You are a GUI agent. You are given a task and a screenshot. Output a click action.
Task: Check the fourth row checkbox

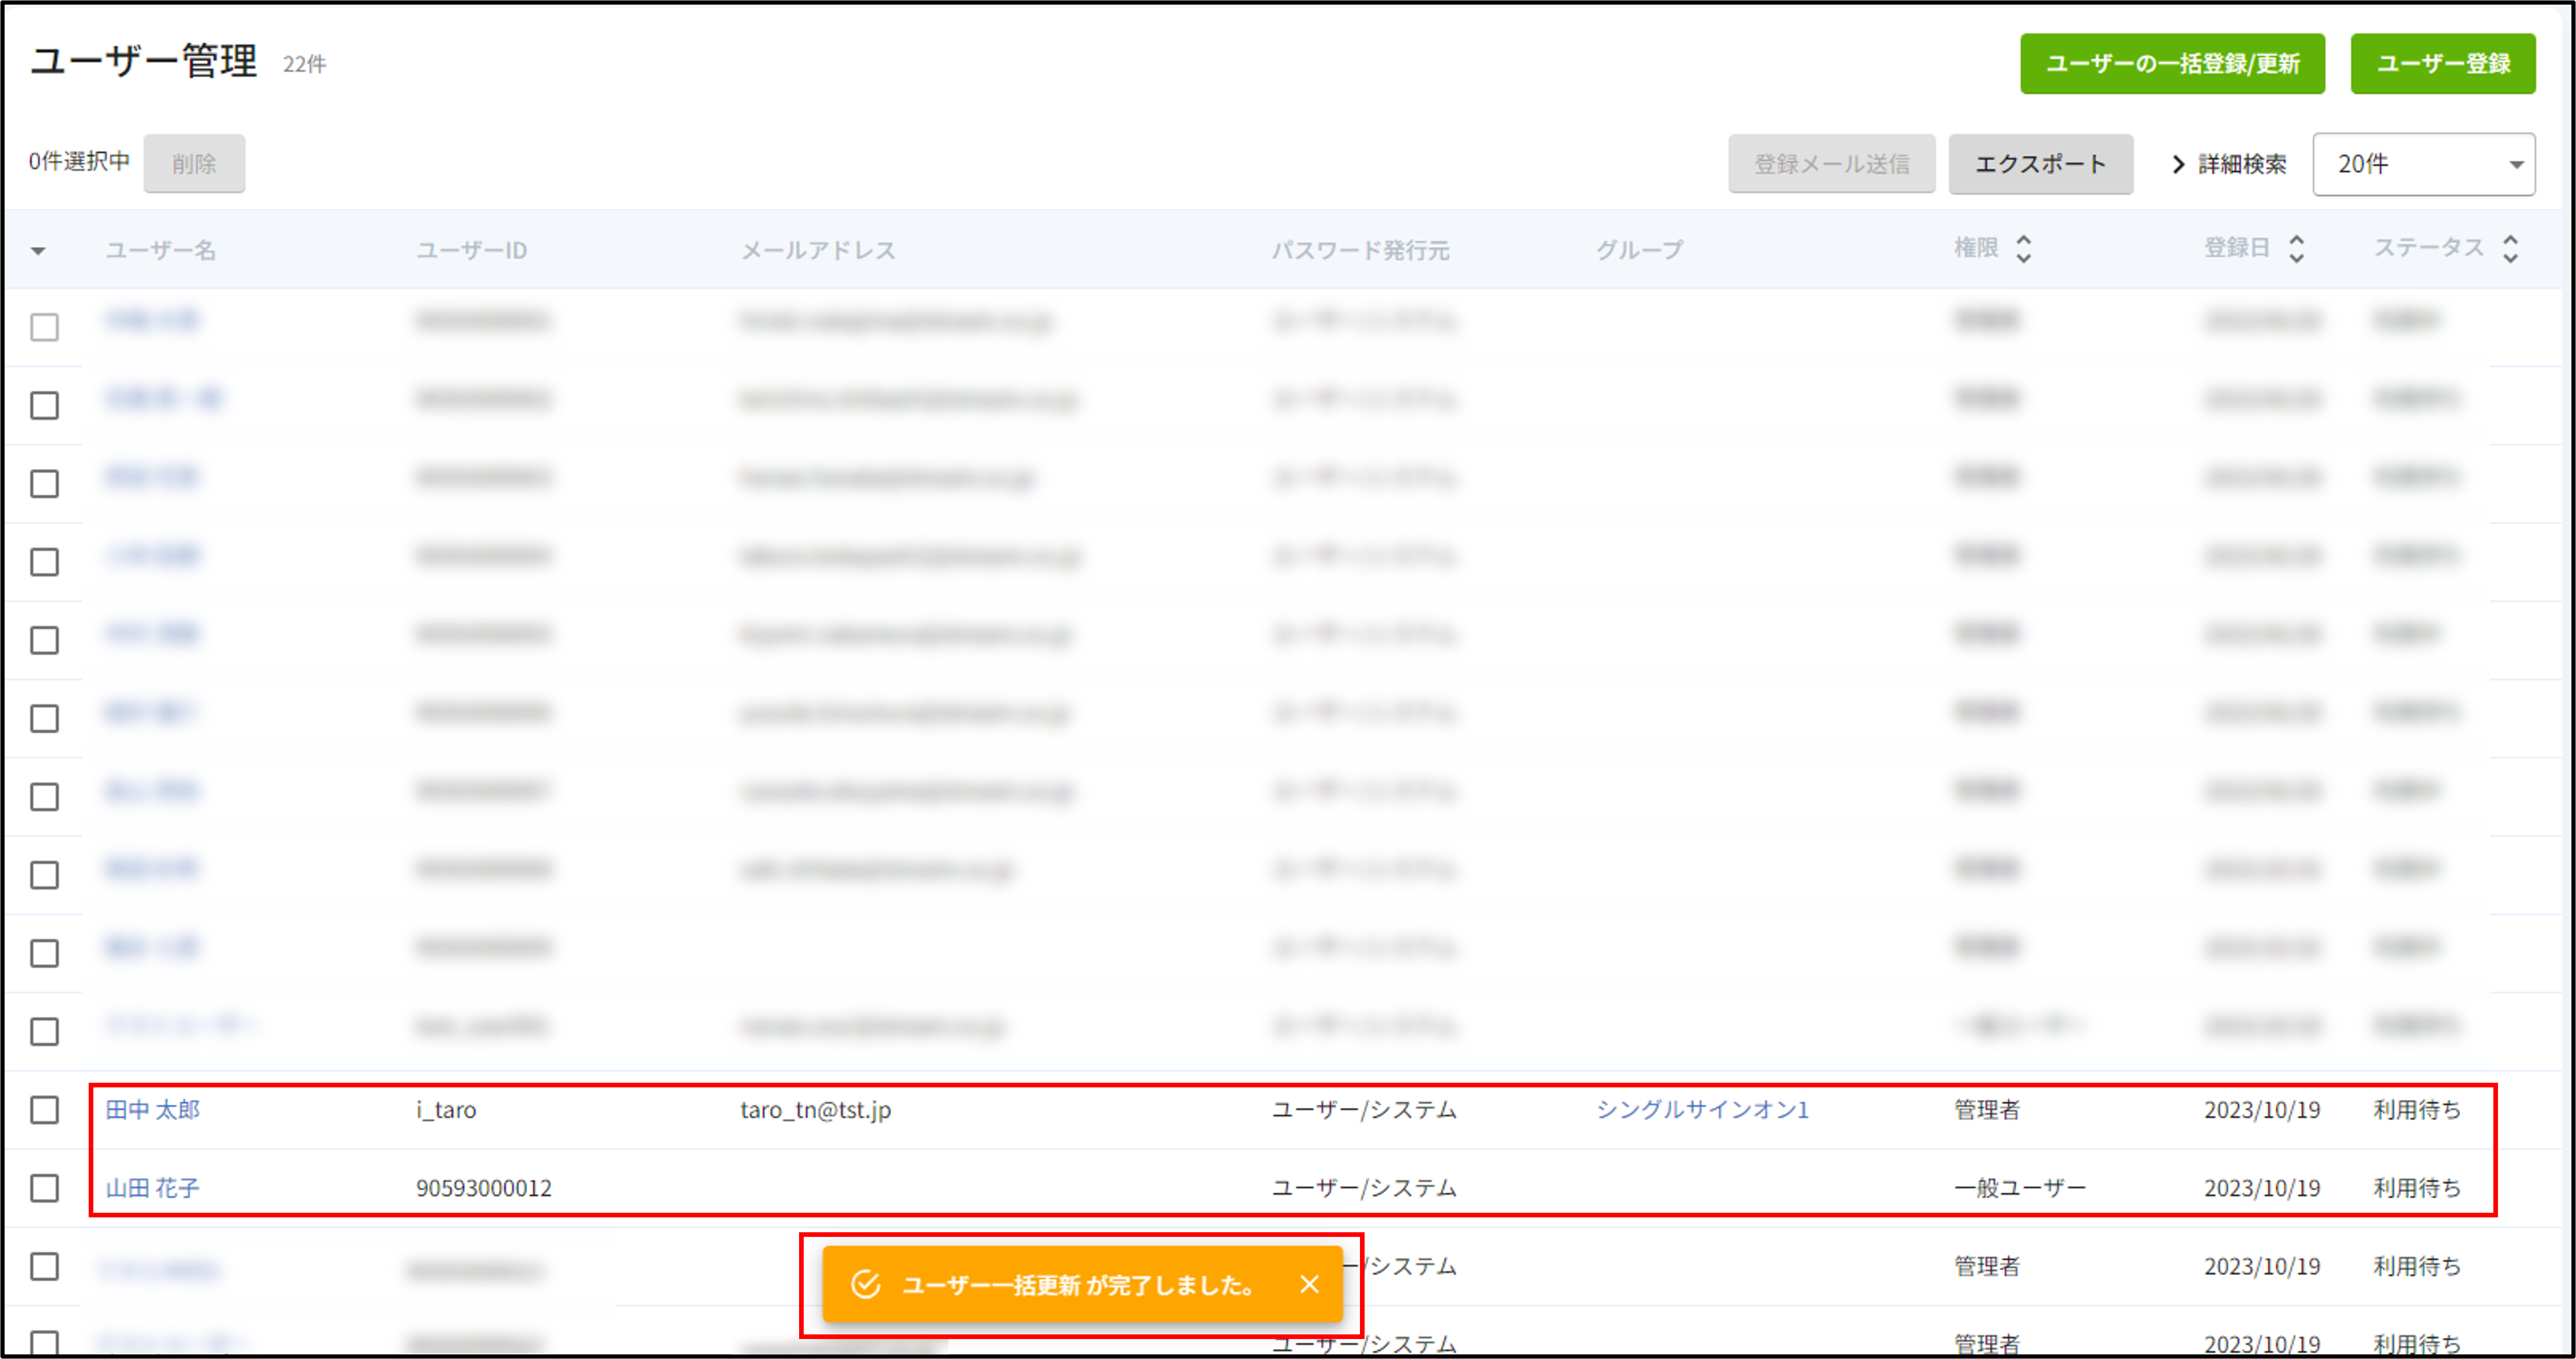[x=44, y=562]
